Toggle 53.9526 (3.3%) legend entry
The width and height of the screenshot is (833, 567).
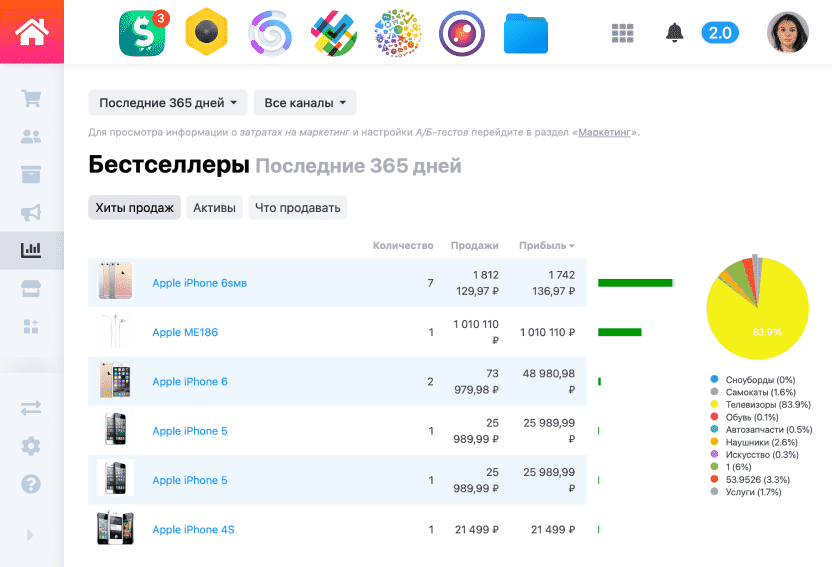(750, 479)
